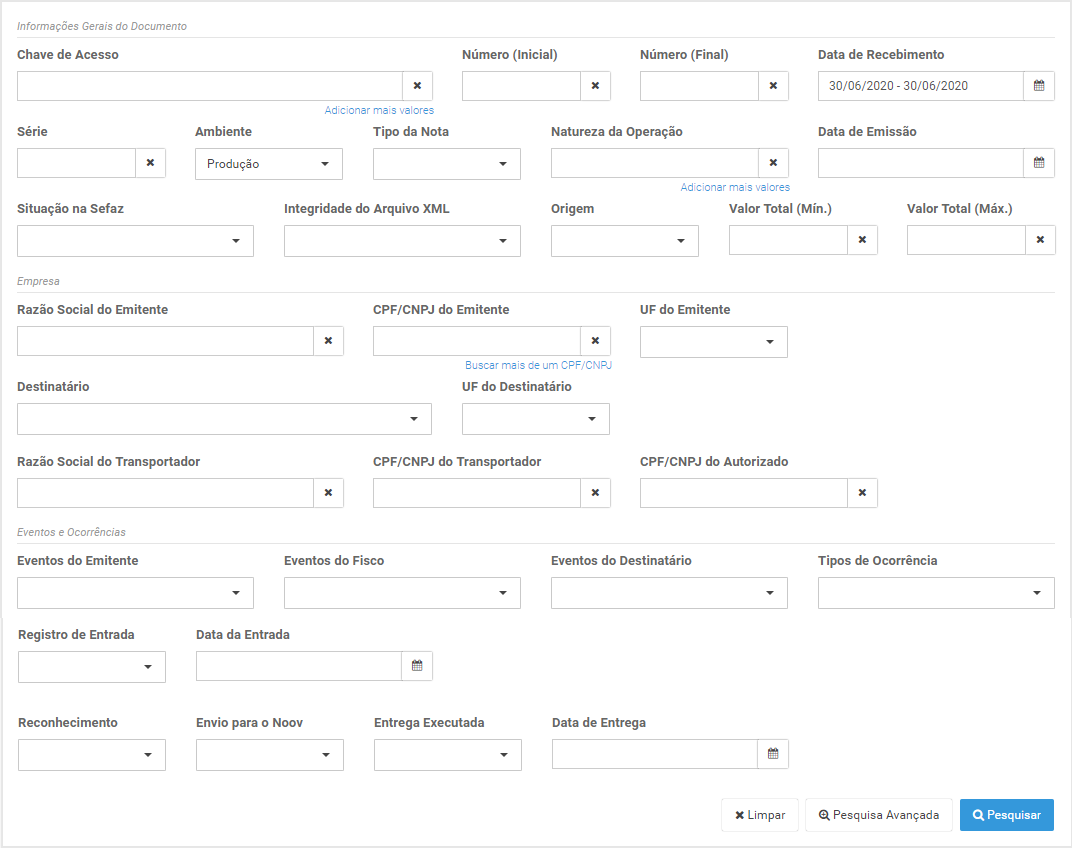Screen dimensions: 1072x848
Task: Clear the Natureza da Operação field
Action: coord(773,163)
